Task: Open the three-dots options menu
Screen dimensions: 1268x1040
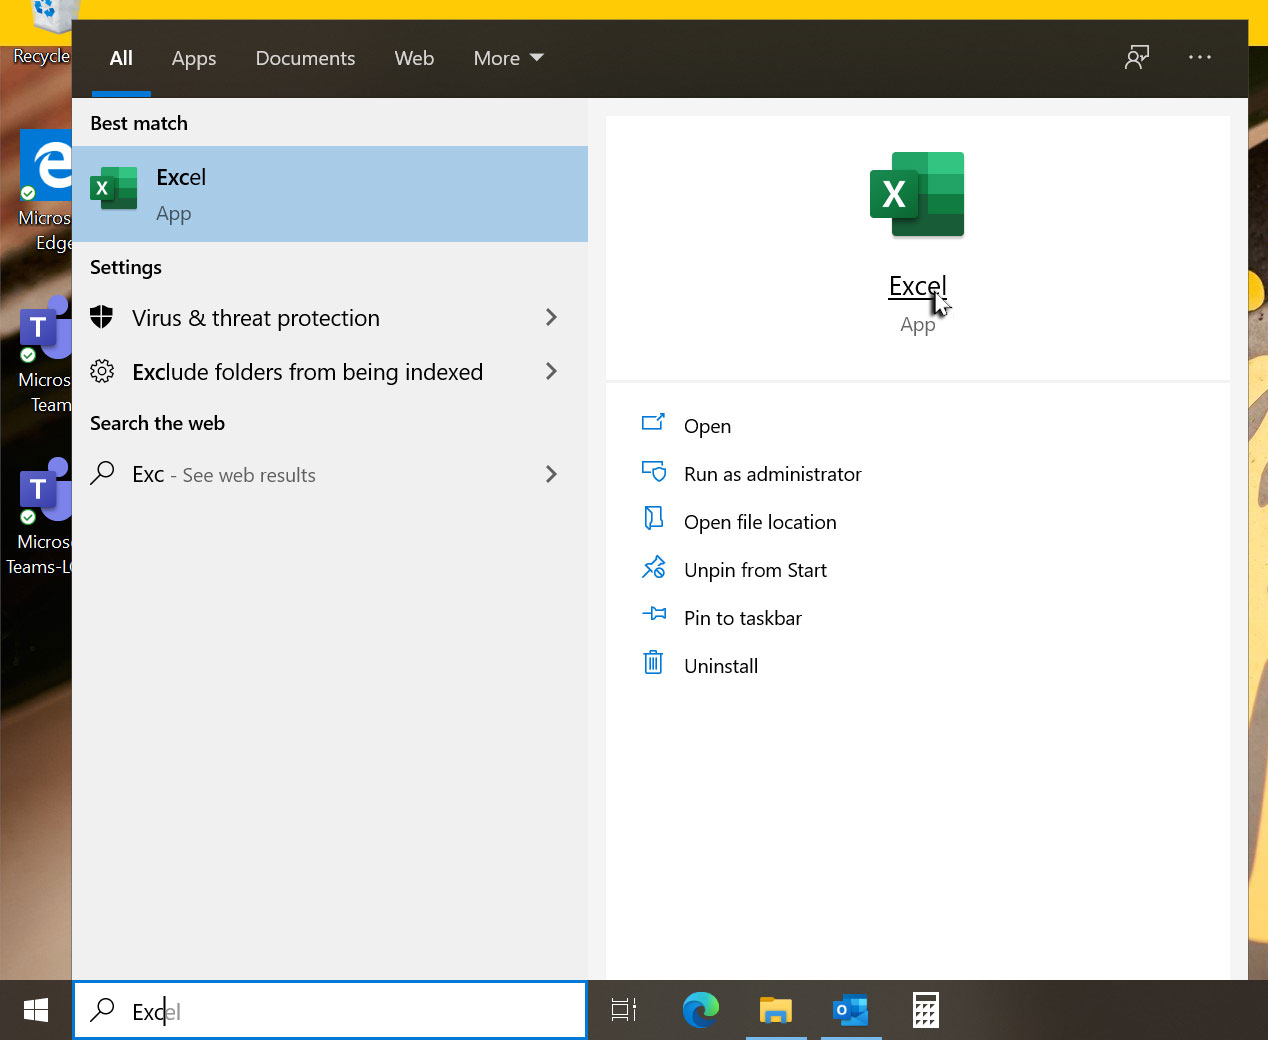Action: tap(1199, 57)
